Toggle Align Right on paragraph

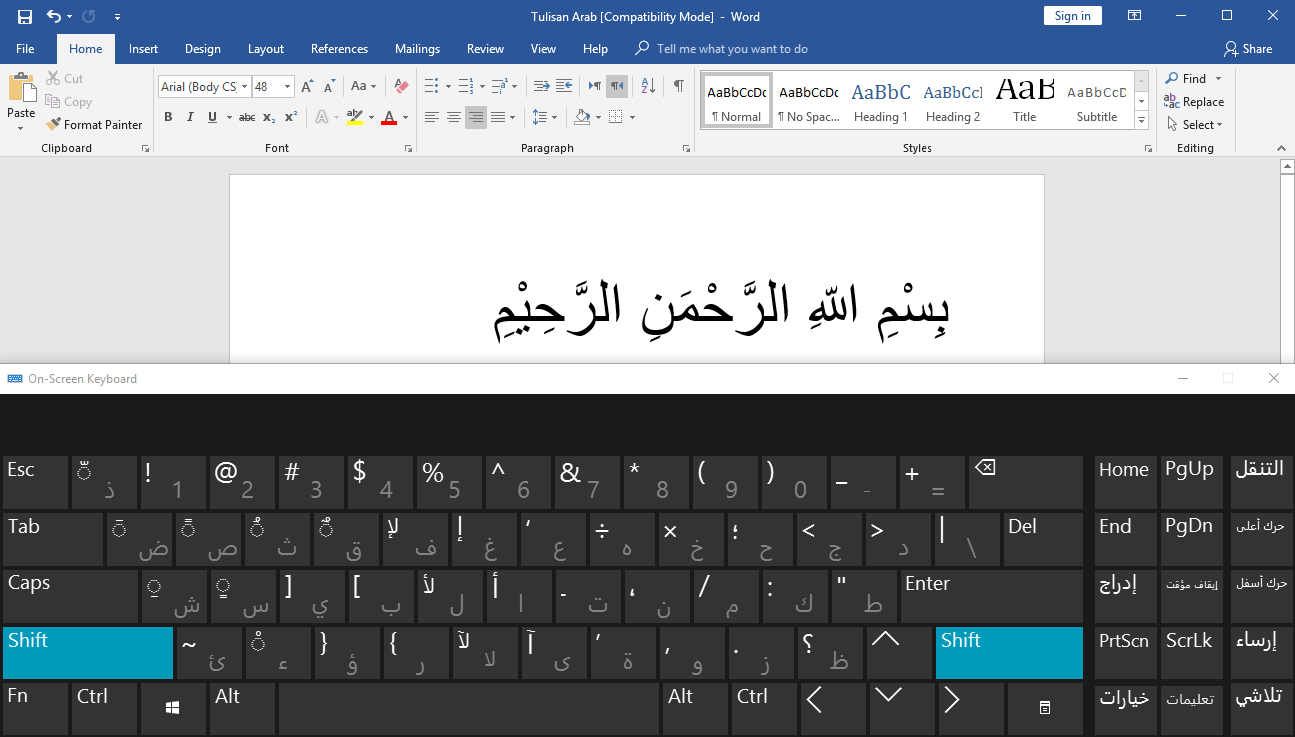coord(476,117)
